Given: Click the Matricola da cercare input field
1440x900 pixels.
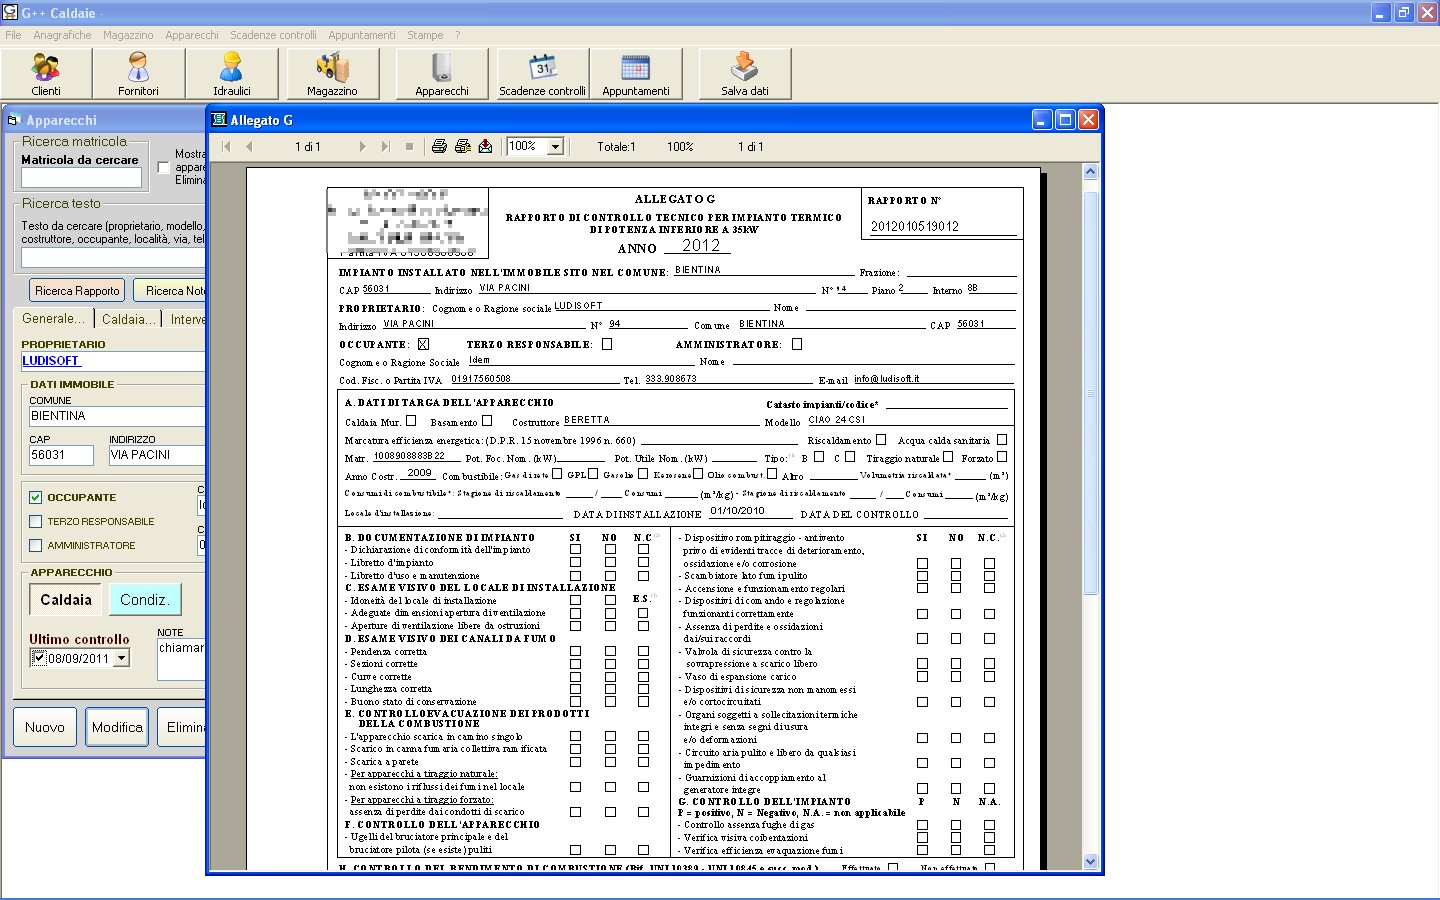Looking at the screenshot, I should tap(82, 178).
